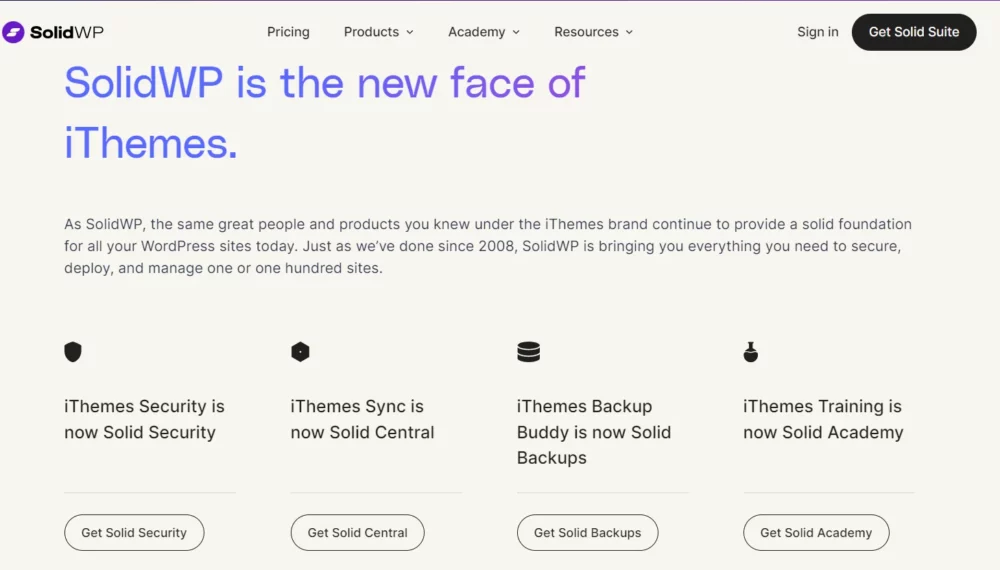The height and width of the screenshot is (570, 1000).
Task: Click the Get Solid Security button
Action: (x=134, y=532)
